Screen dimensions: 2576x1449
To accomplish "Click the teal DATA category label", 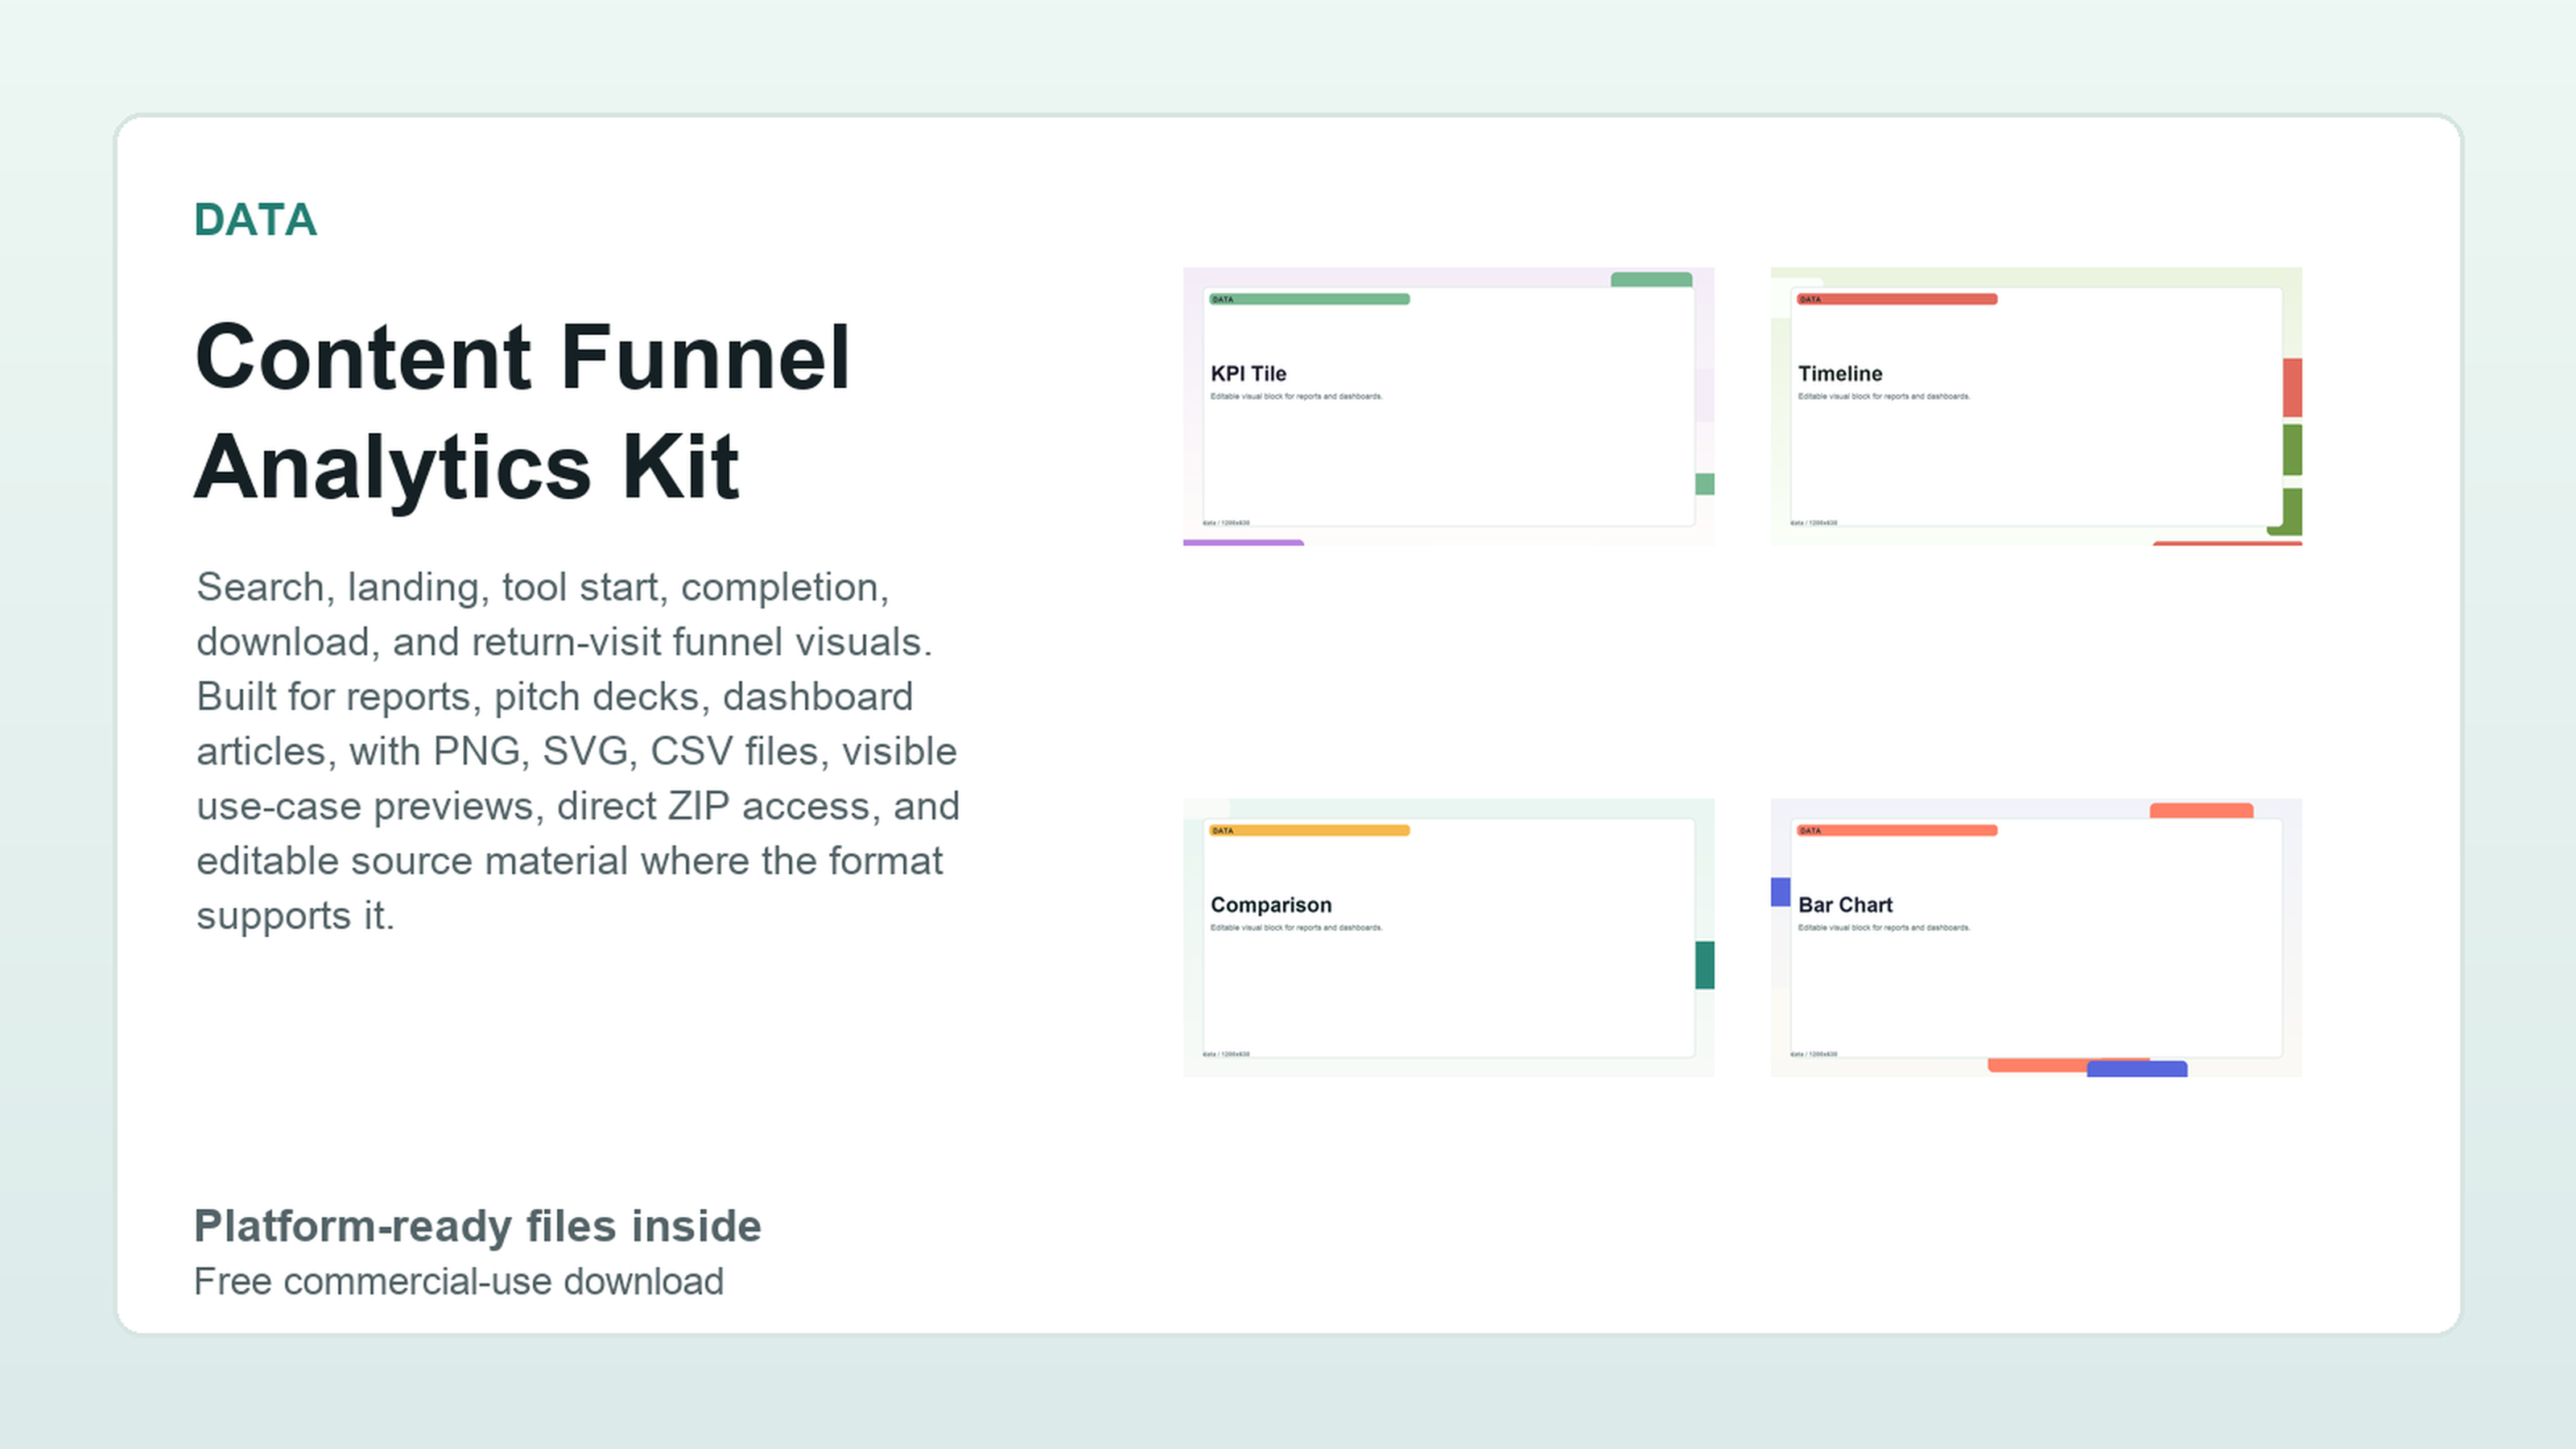I will [x=255, y=220].
